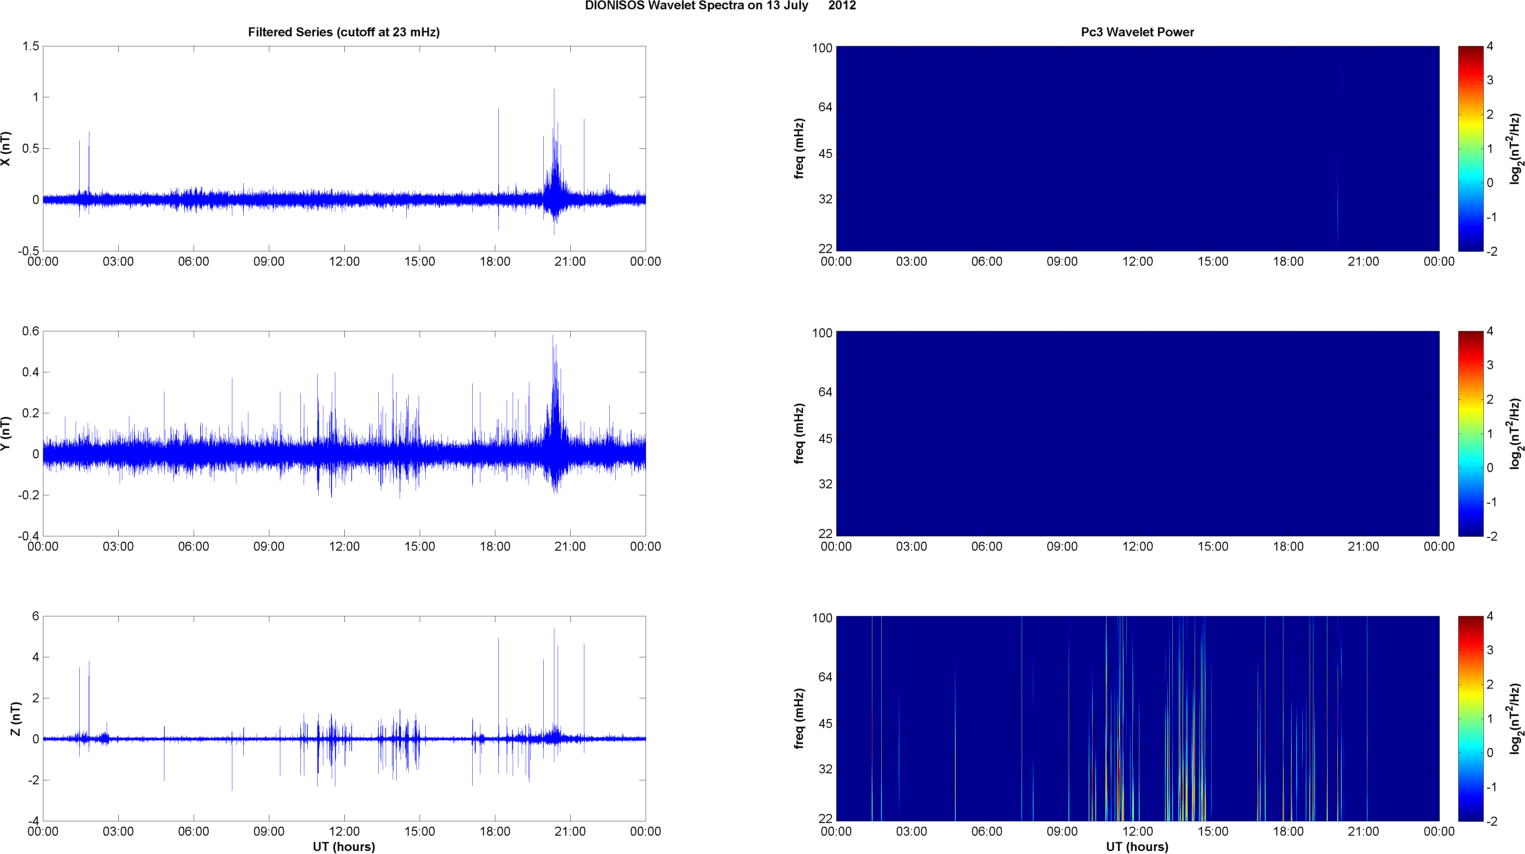Click the "DIONISOS Wavelet Spectra" figure title
Screen dimensions: 1525x854
[720, 6]
